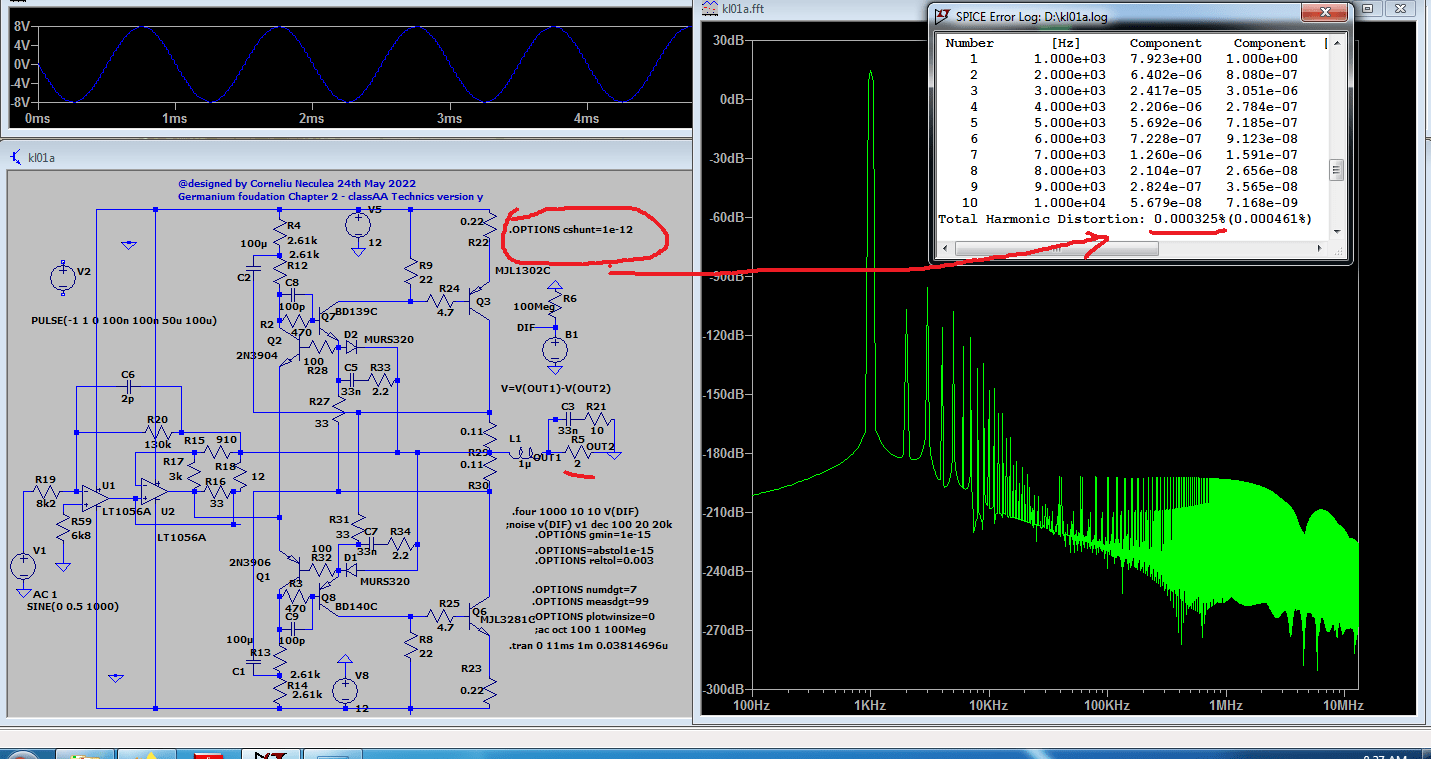Viewport: 1431px width, 759px height.
Task: Click the error log scroll-up arrow
Action: coord(1336,43)
